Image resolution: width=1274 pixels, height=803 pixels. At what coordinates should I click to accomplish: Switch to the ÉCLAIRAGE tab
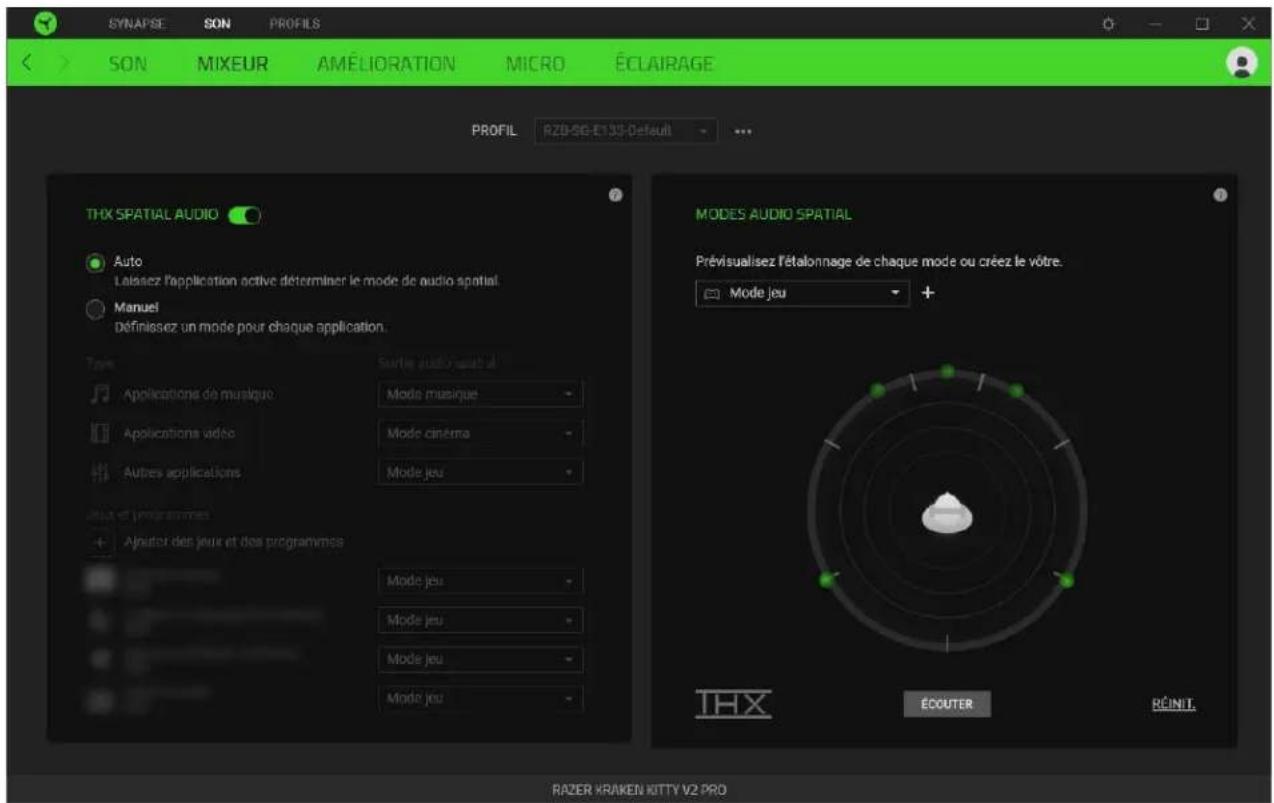tap(663, 64)
